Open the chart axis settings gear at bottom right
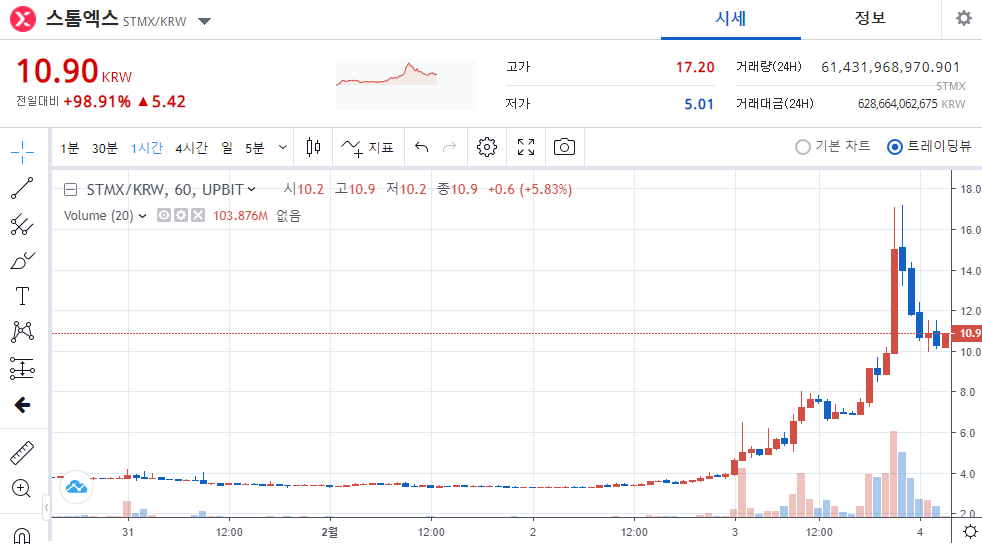 pyautogui.click(x=970, y=532)
